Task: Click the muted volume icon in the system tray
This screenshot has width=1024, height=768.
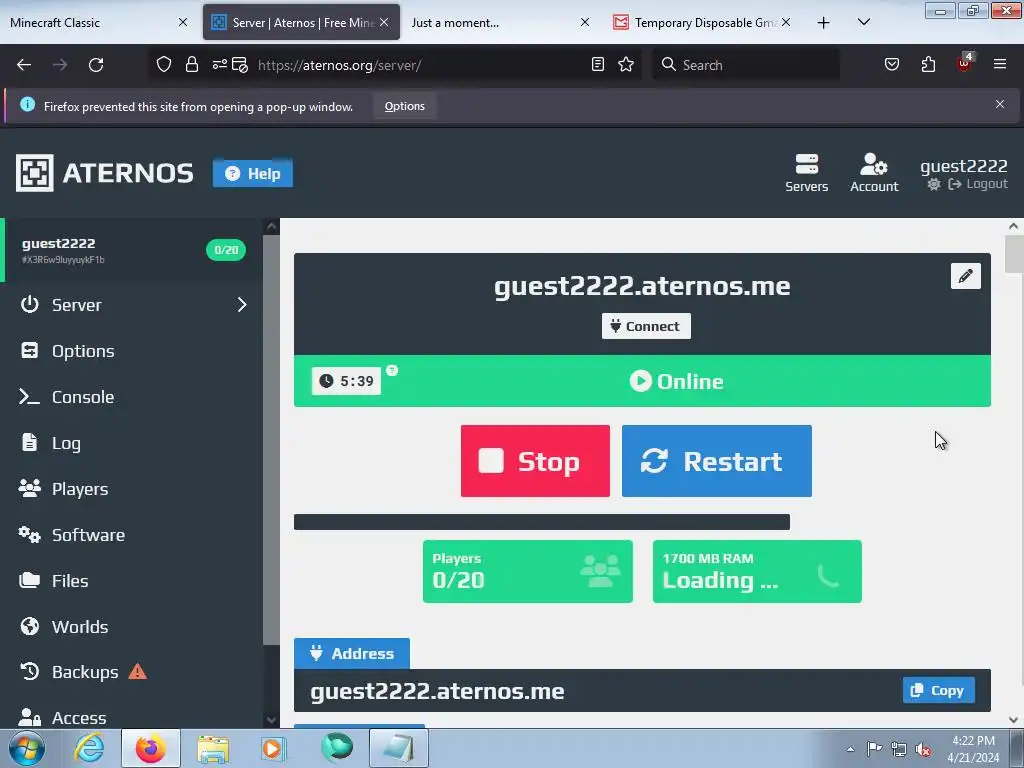Action: pyautogui.click(x=923, y=749)
